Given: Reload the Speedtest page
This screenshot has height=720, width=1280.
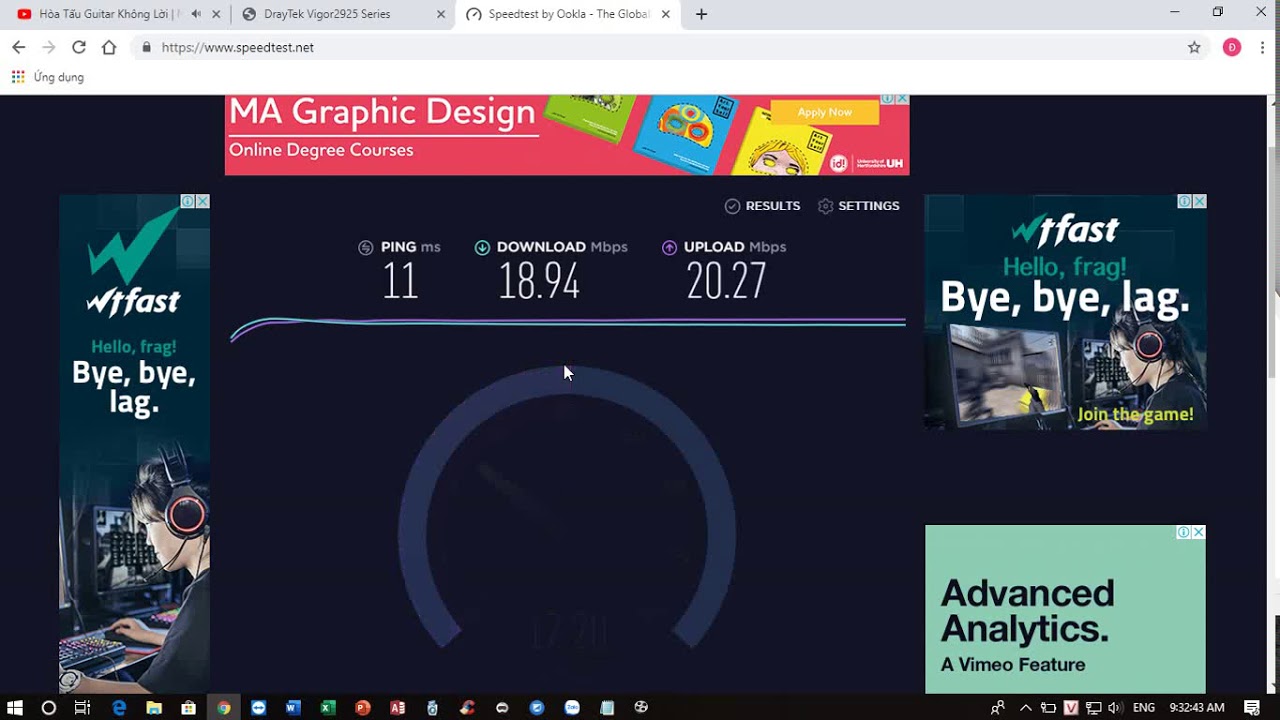Looking at the screenshot, I should pyautogui.click(x=79, y=47).
